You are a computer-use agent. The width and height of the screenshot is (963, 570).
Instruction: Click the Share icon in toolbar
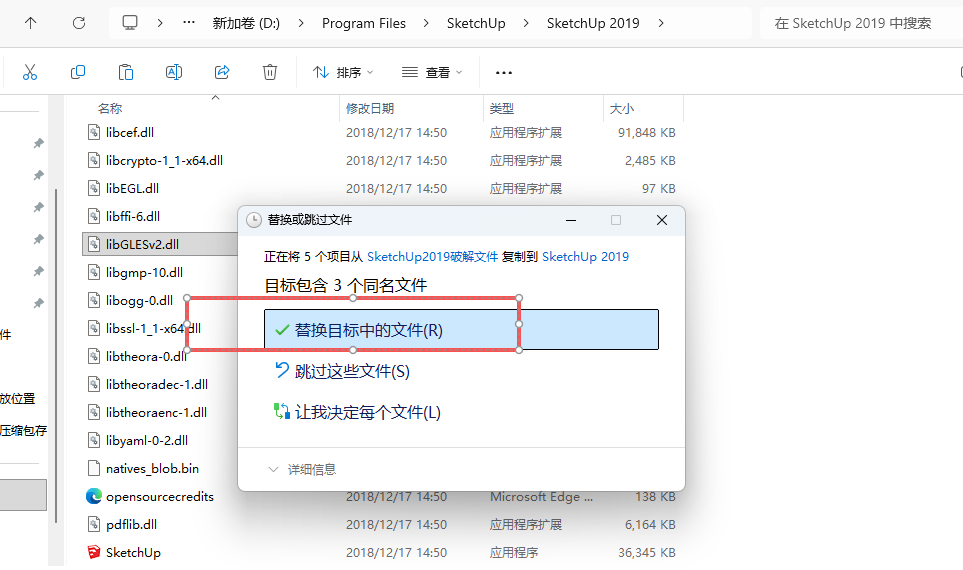tap(222, 72)
